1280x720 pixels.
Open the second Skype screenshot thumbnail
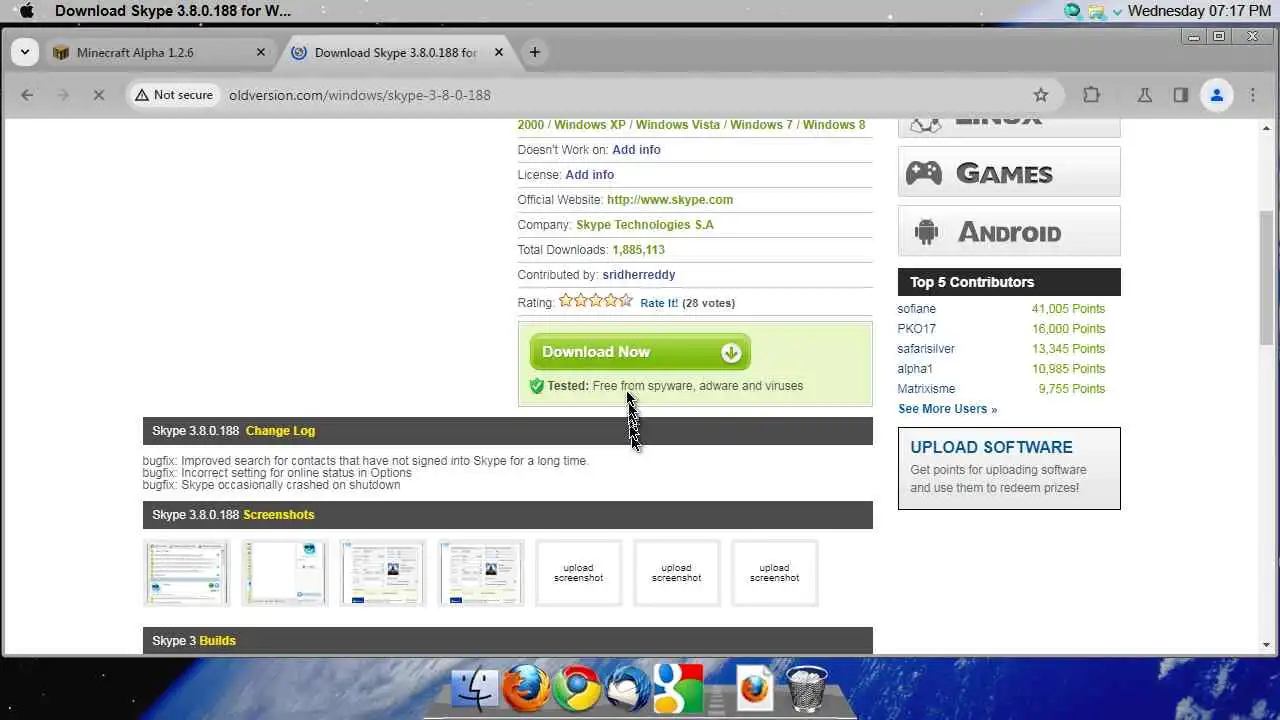click(x=284, y=573)
